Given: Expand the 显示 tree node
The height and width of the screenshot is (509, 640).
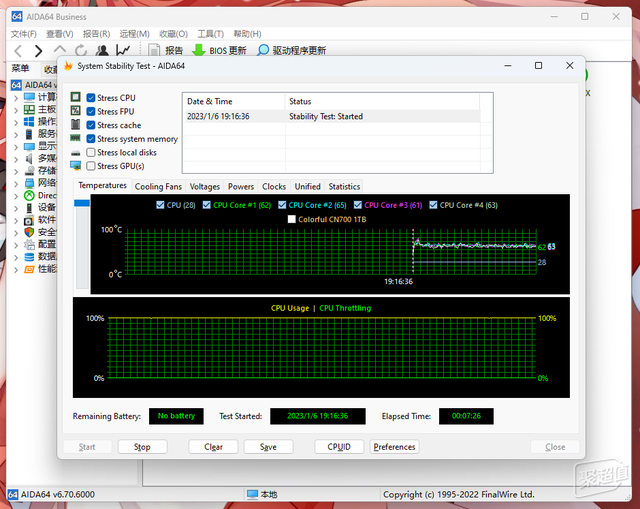Looking at the screenshot, I should (16, 147).
